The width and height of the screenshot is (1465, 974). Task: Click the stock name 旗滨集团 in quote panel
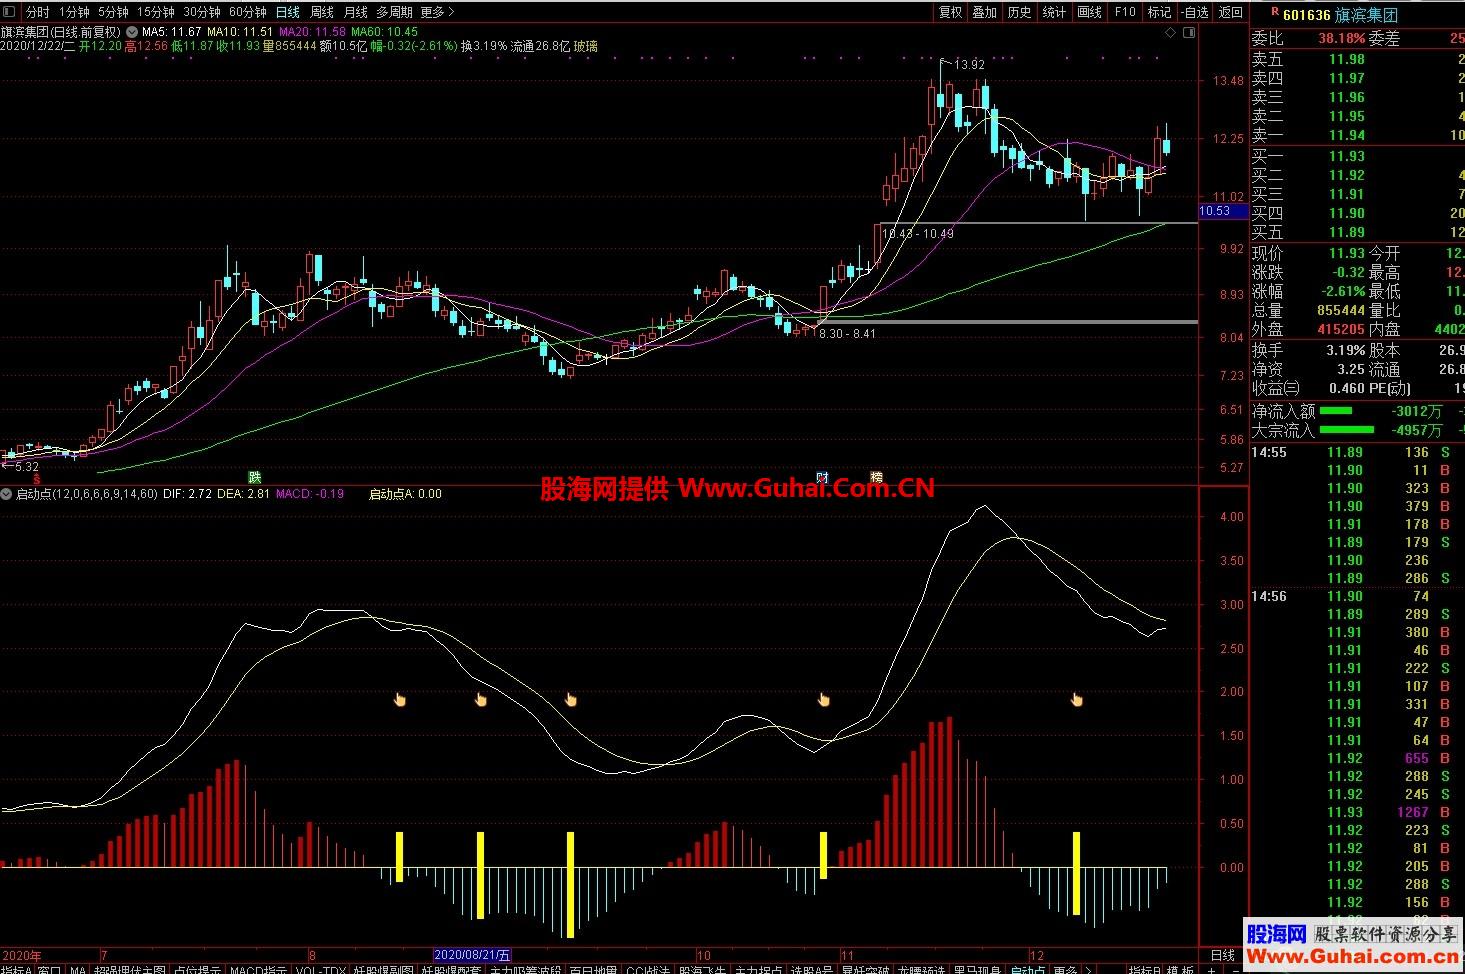(x=1366, y=14)
